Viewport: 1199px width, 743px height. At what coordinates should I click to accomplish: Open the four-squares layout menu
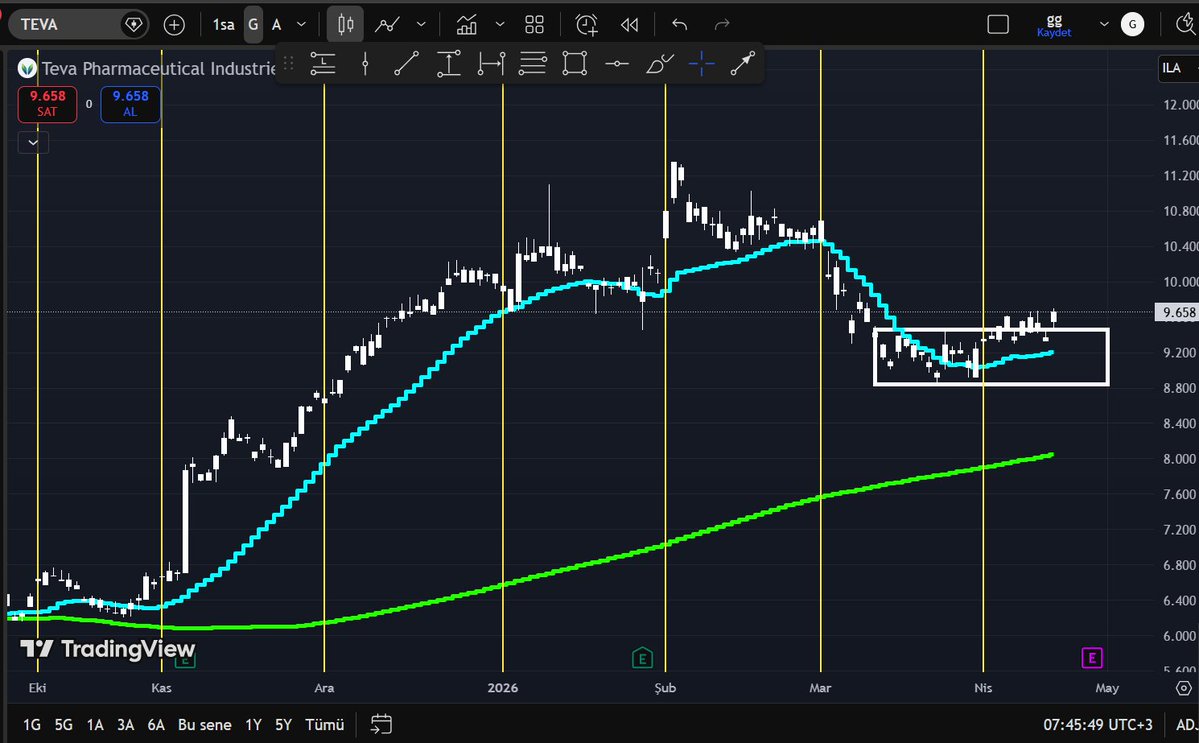pyautogui.click(x=535, y=24)
